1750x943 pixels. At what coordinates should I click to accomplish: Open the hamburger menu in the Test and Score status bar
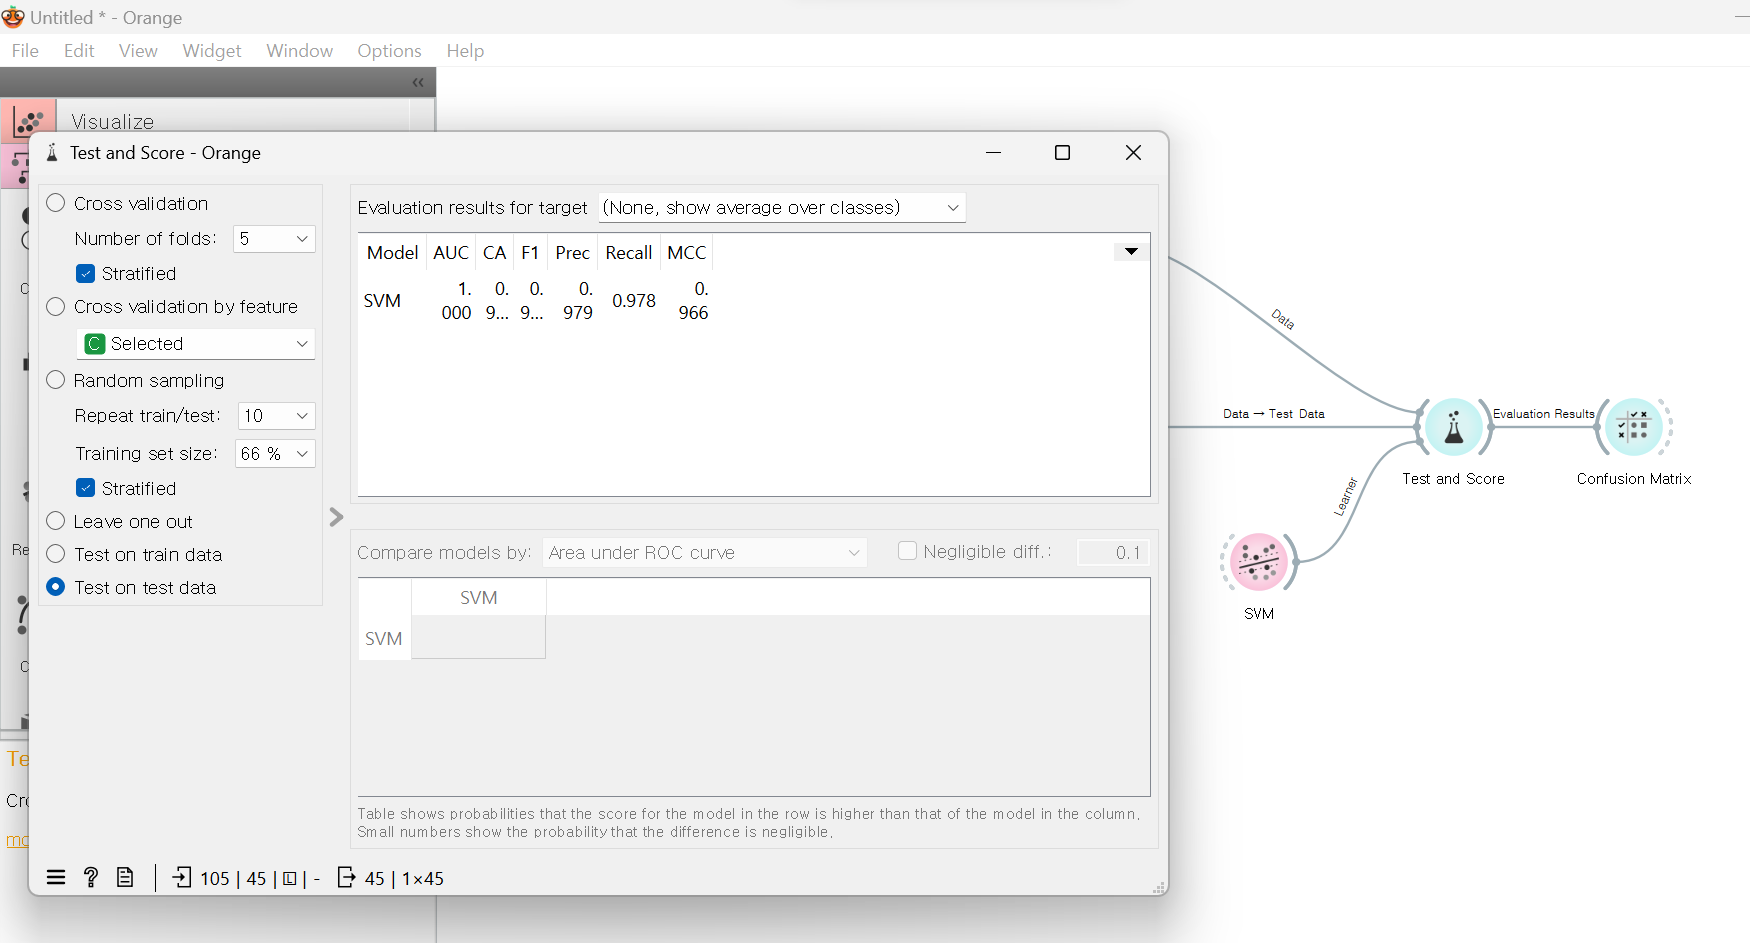click(x=56, y=878)
